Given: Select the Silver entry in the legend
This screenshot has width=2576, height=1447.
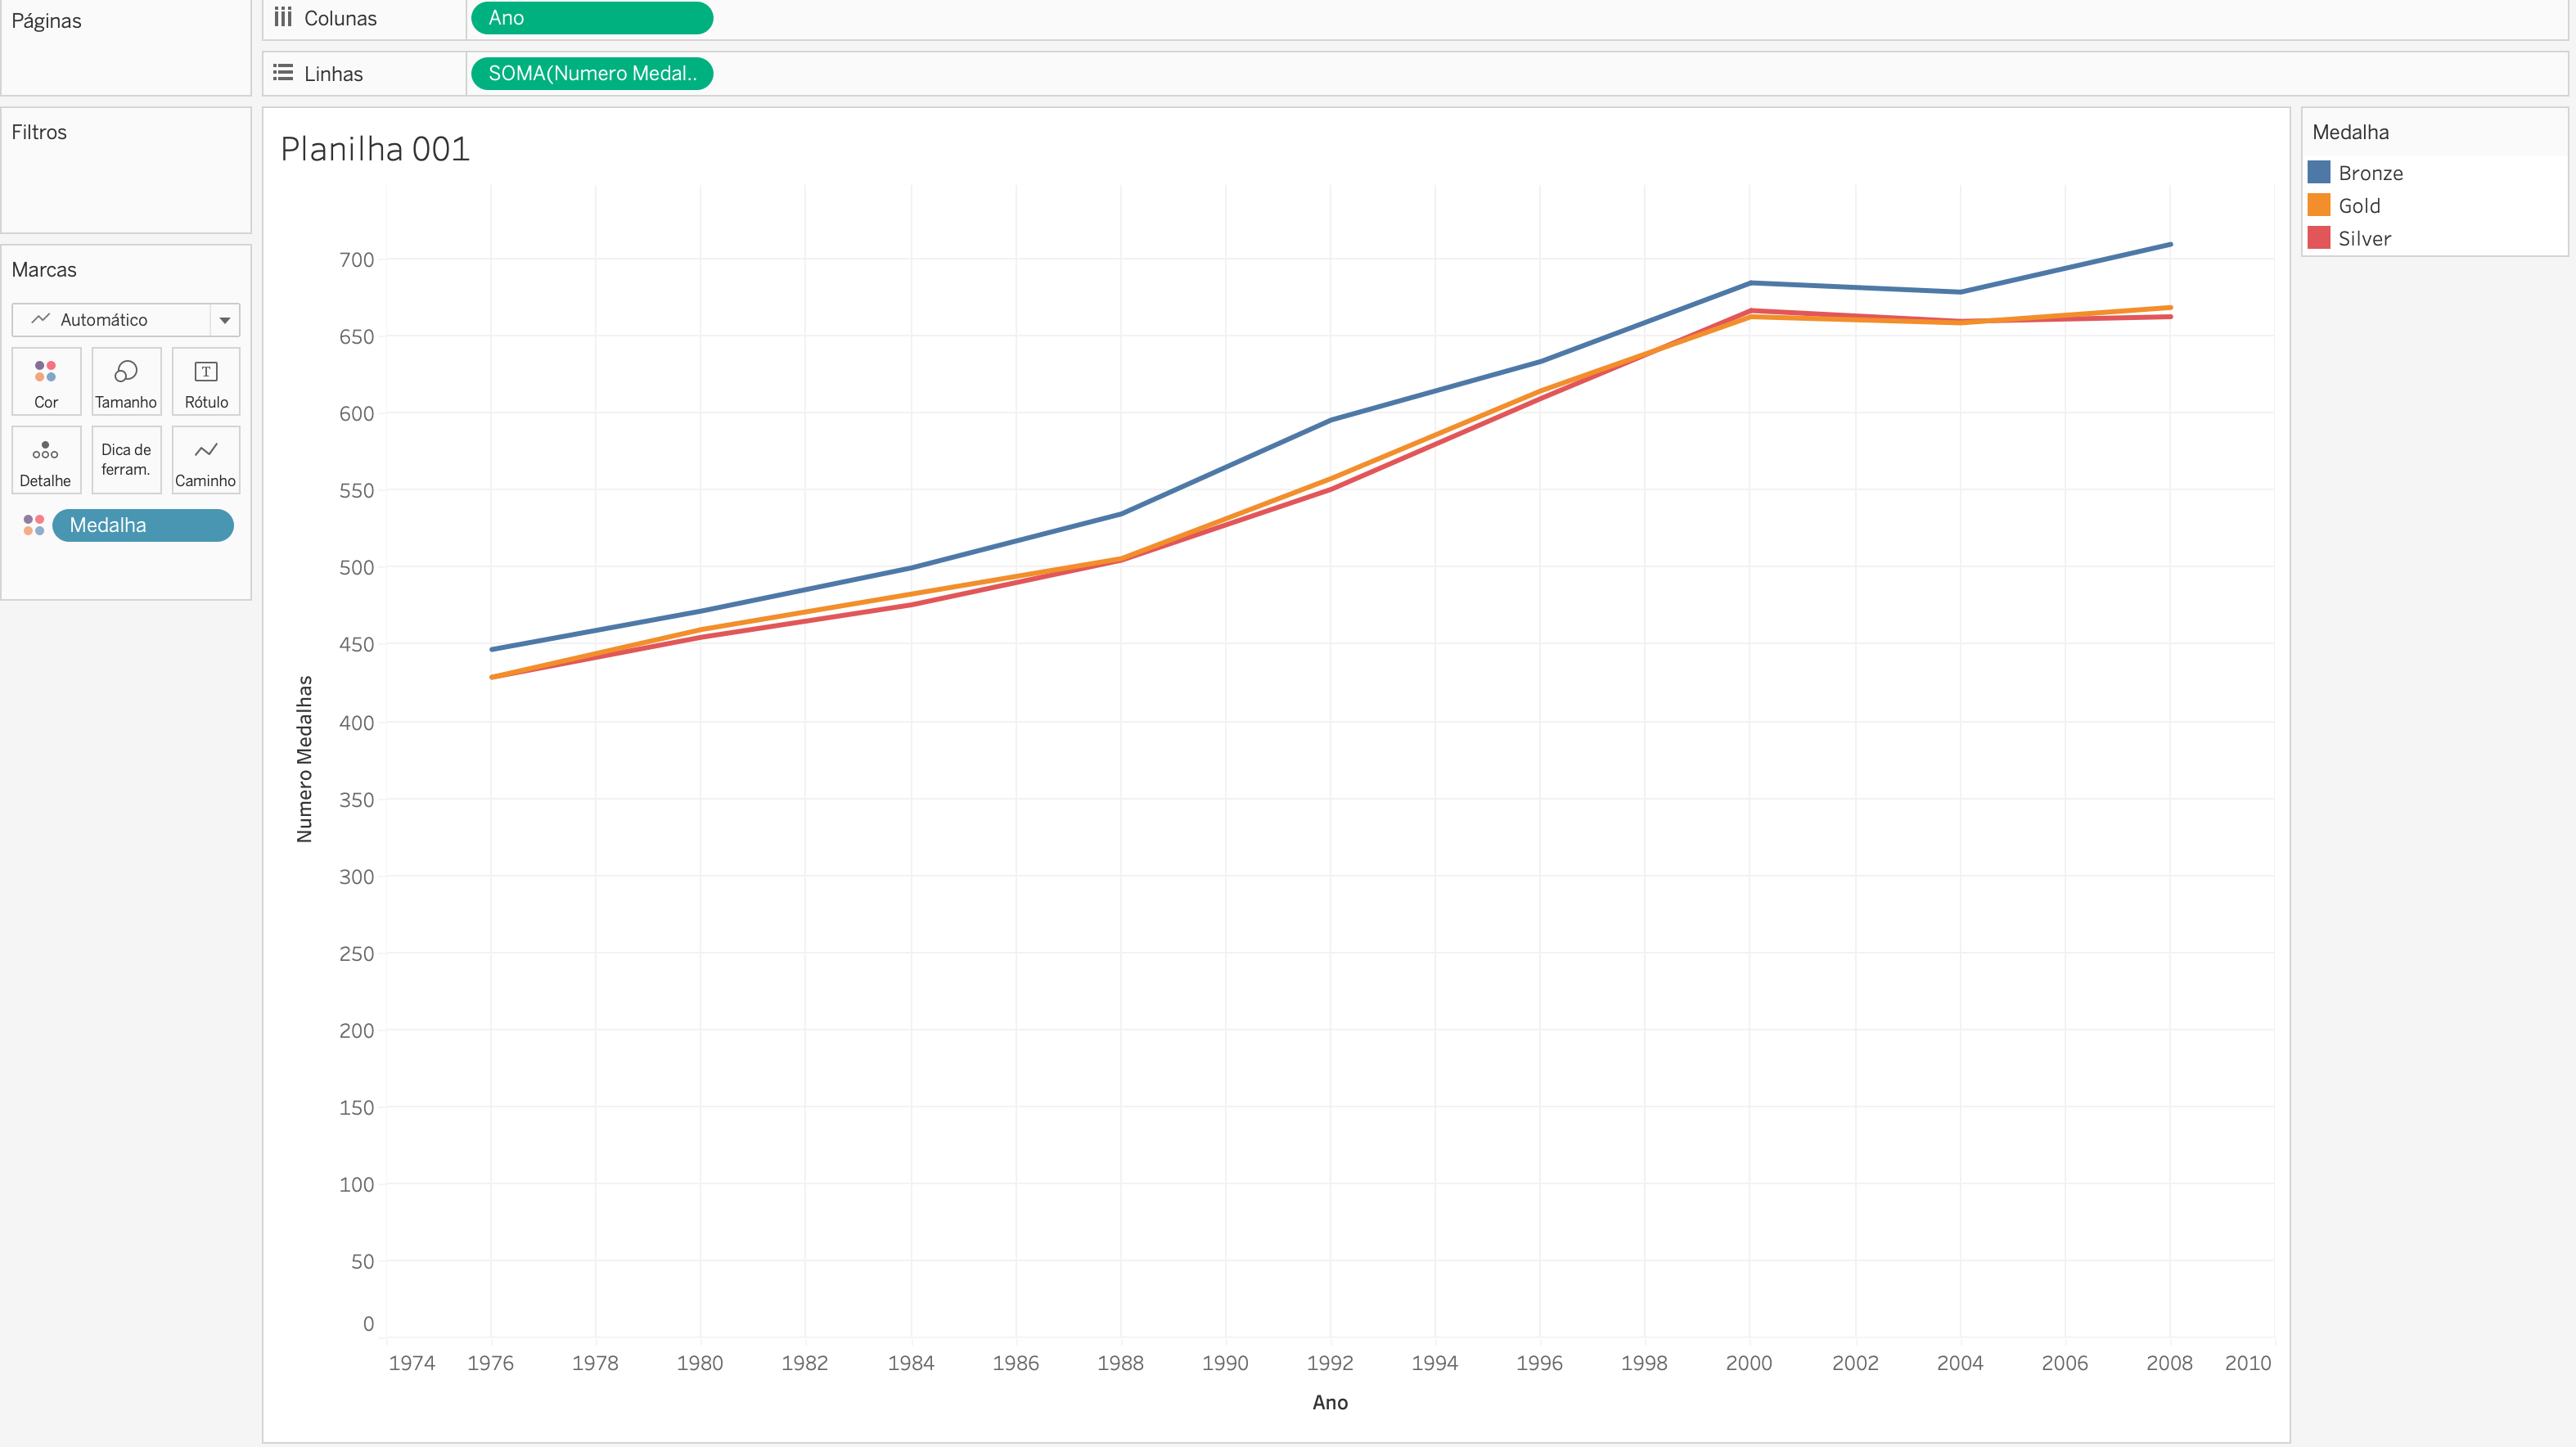Looking at the screenshot, I should pyautogui.click(x=2364, y=238).
